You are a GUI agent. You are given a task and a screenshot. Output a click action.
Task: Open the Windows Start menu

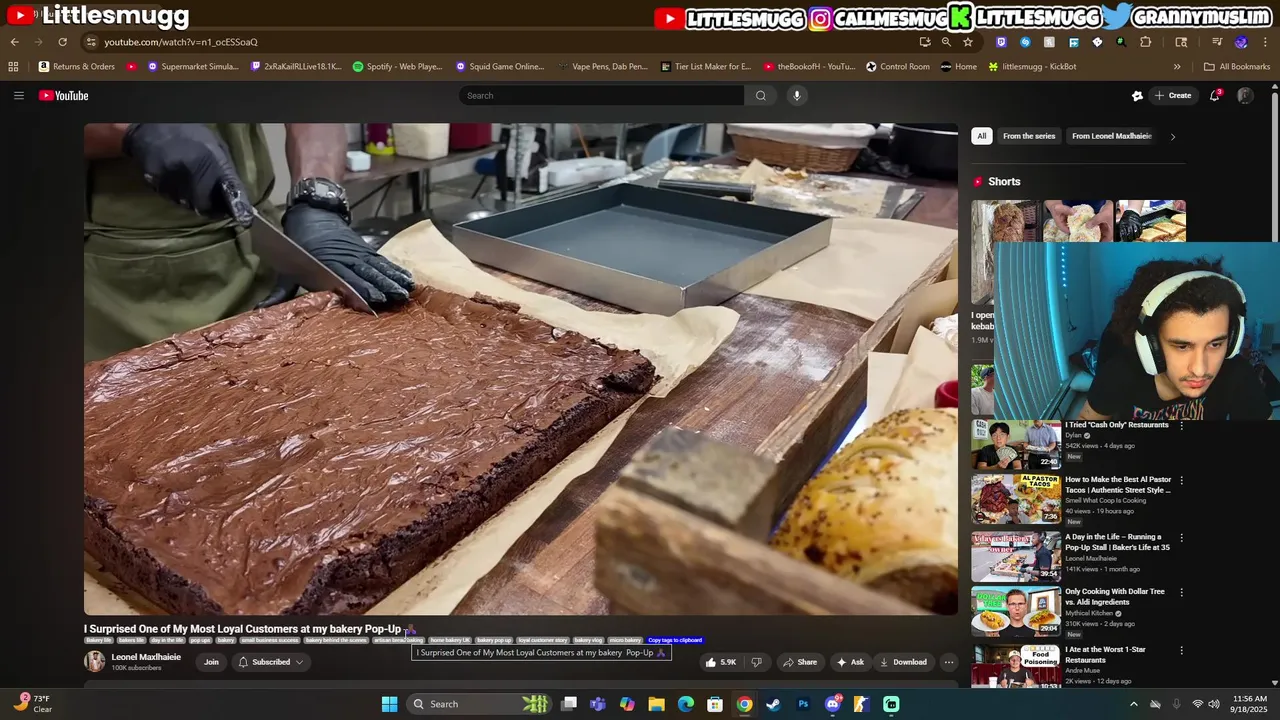[389, 704]
